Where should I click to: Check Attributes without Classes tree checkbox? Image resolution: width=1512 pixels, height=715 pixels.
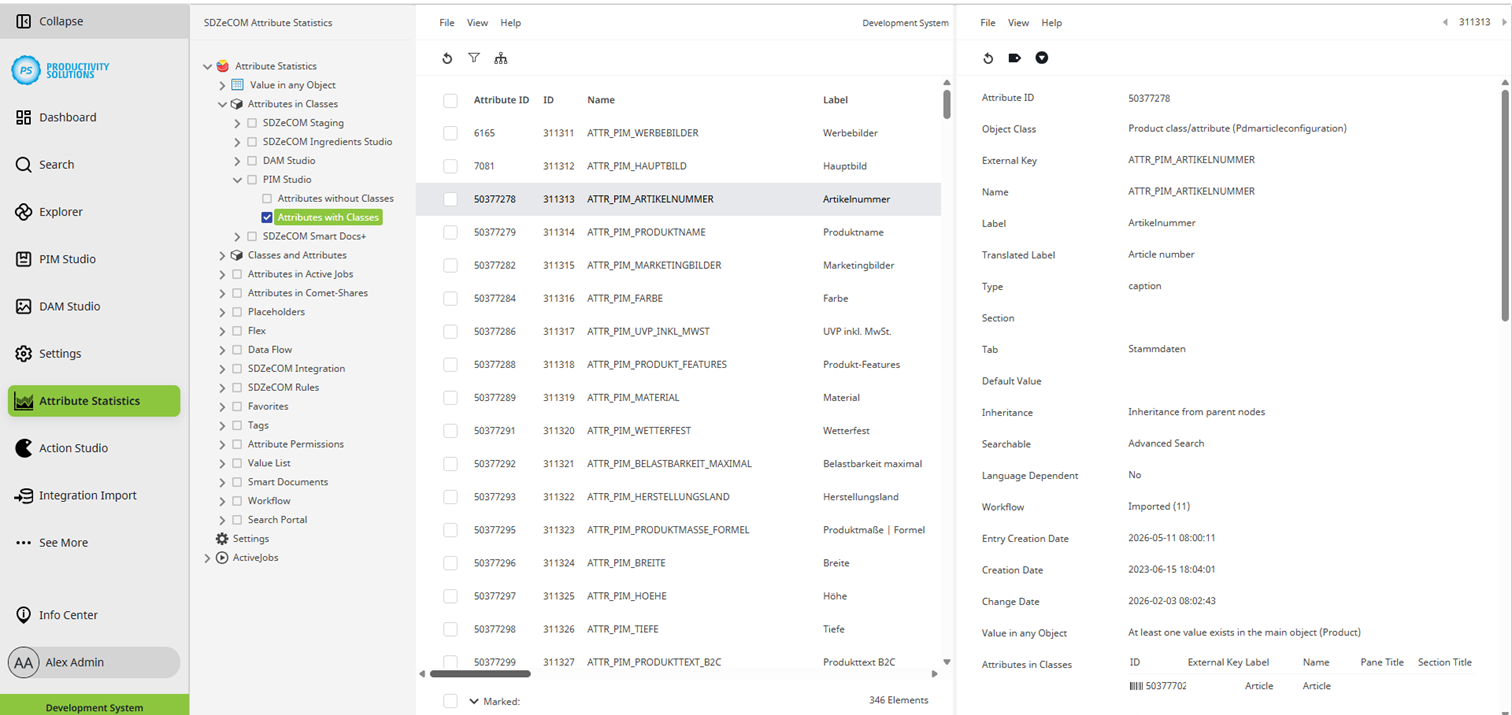[x=267, y=198]
